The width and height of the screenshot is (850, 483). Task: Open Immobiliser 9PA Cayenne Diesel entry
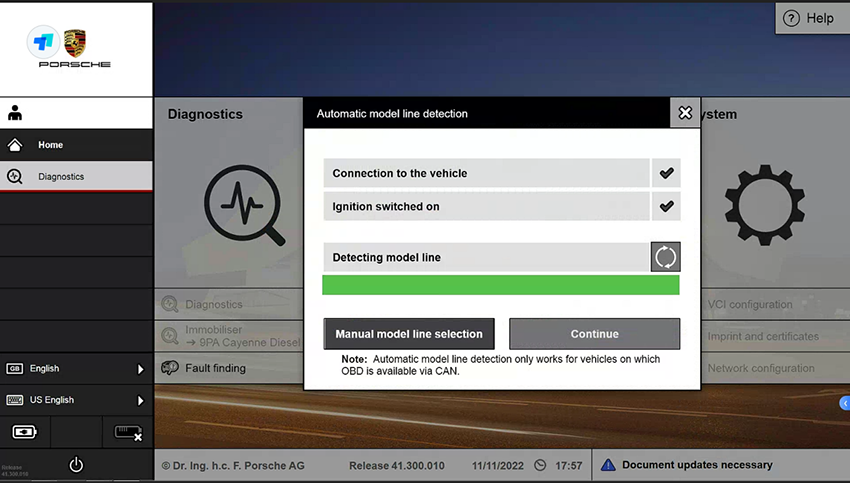pyautogui.click(x=229, y=336)
